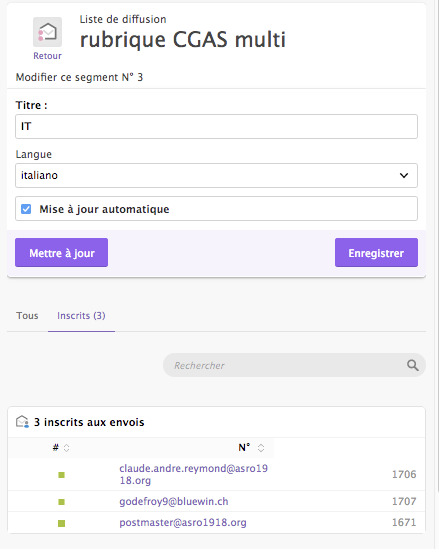
Task: Switch to the Tous tab
Action: pos(27,315)
